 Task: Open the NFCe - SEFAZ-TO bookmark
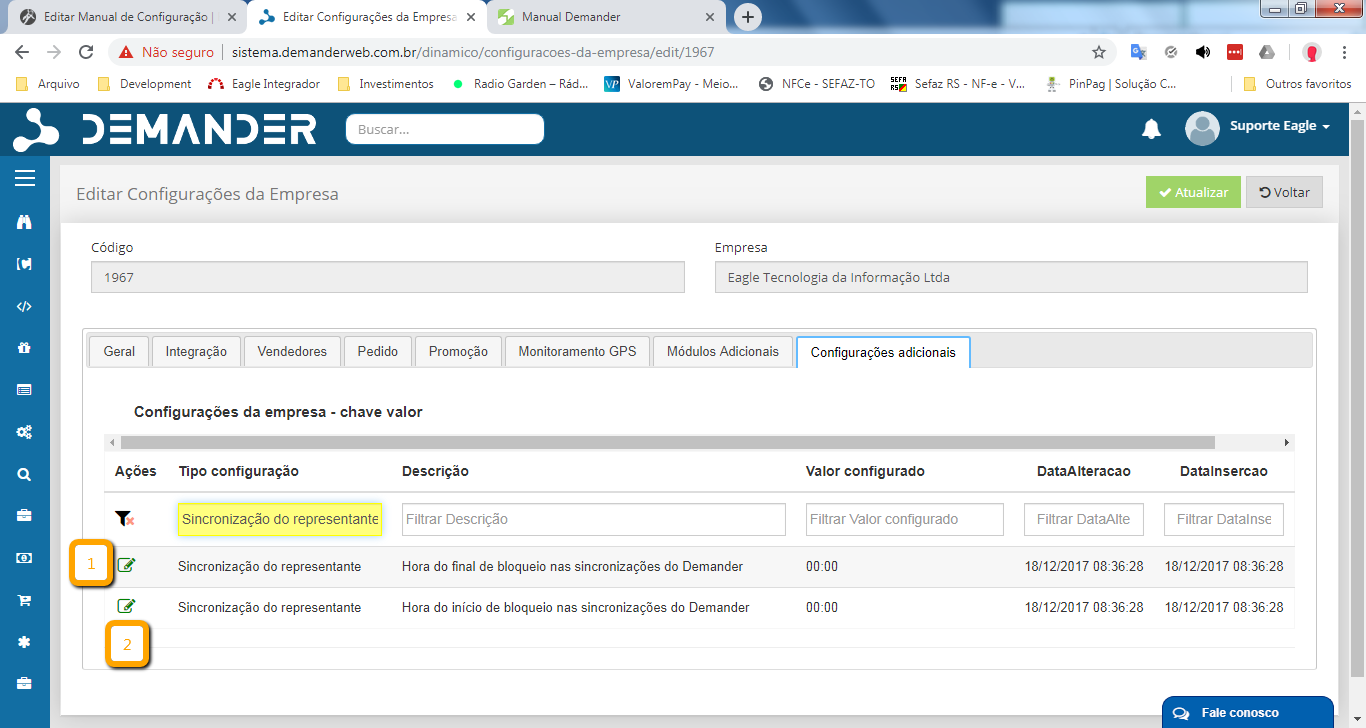coord(816,84)
